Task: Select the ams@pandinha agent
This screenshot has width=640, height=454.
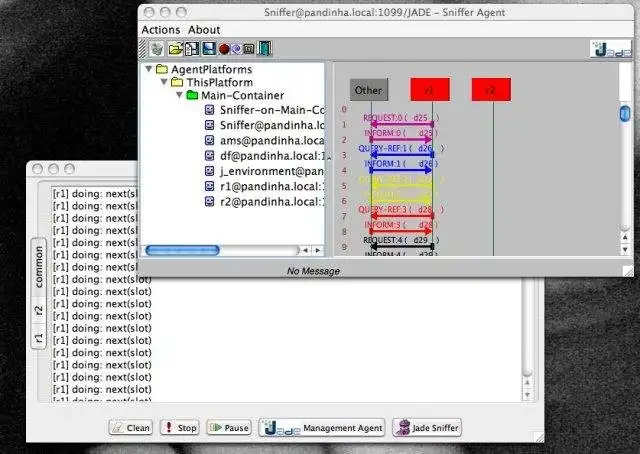Action: pyautogui.click(x=264, y=141)
